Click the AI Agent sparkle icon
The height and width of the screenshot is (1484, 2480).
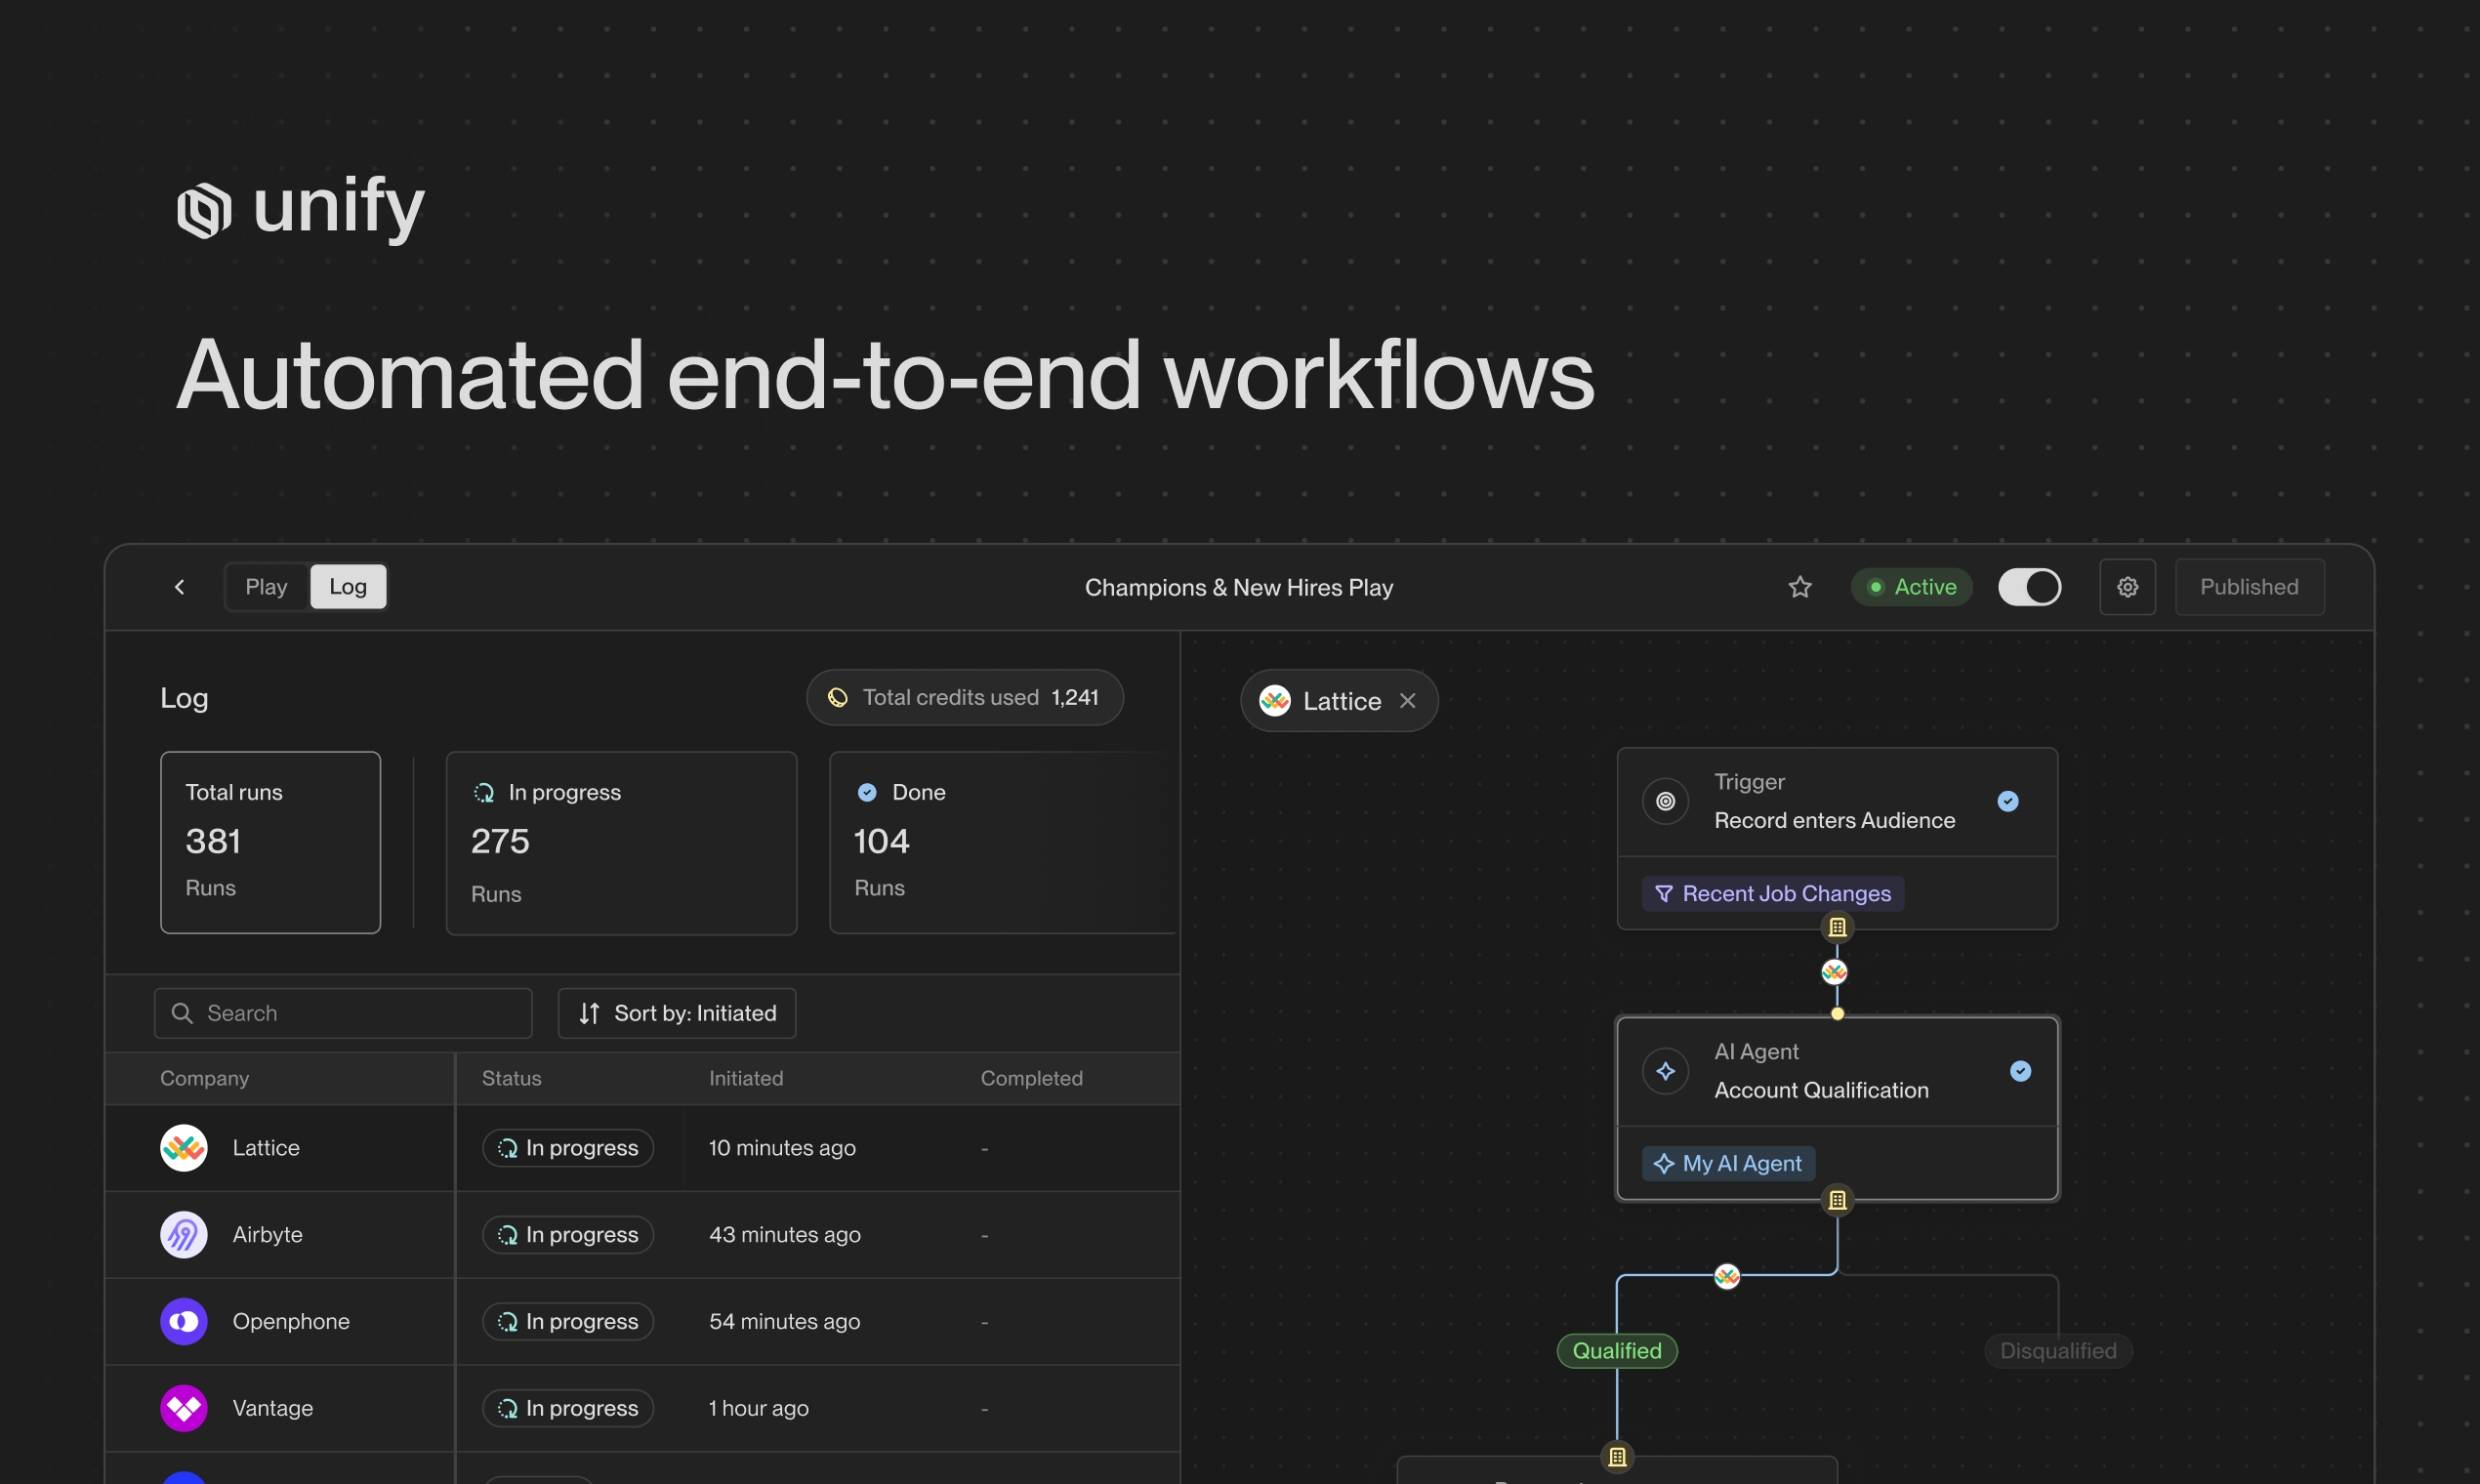tap(1665, 1071)
